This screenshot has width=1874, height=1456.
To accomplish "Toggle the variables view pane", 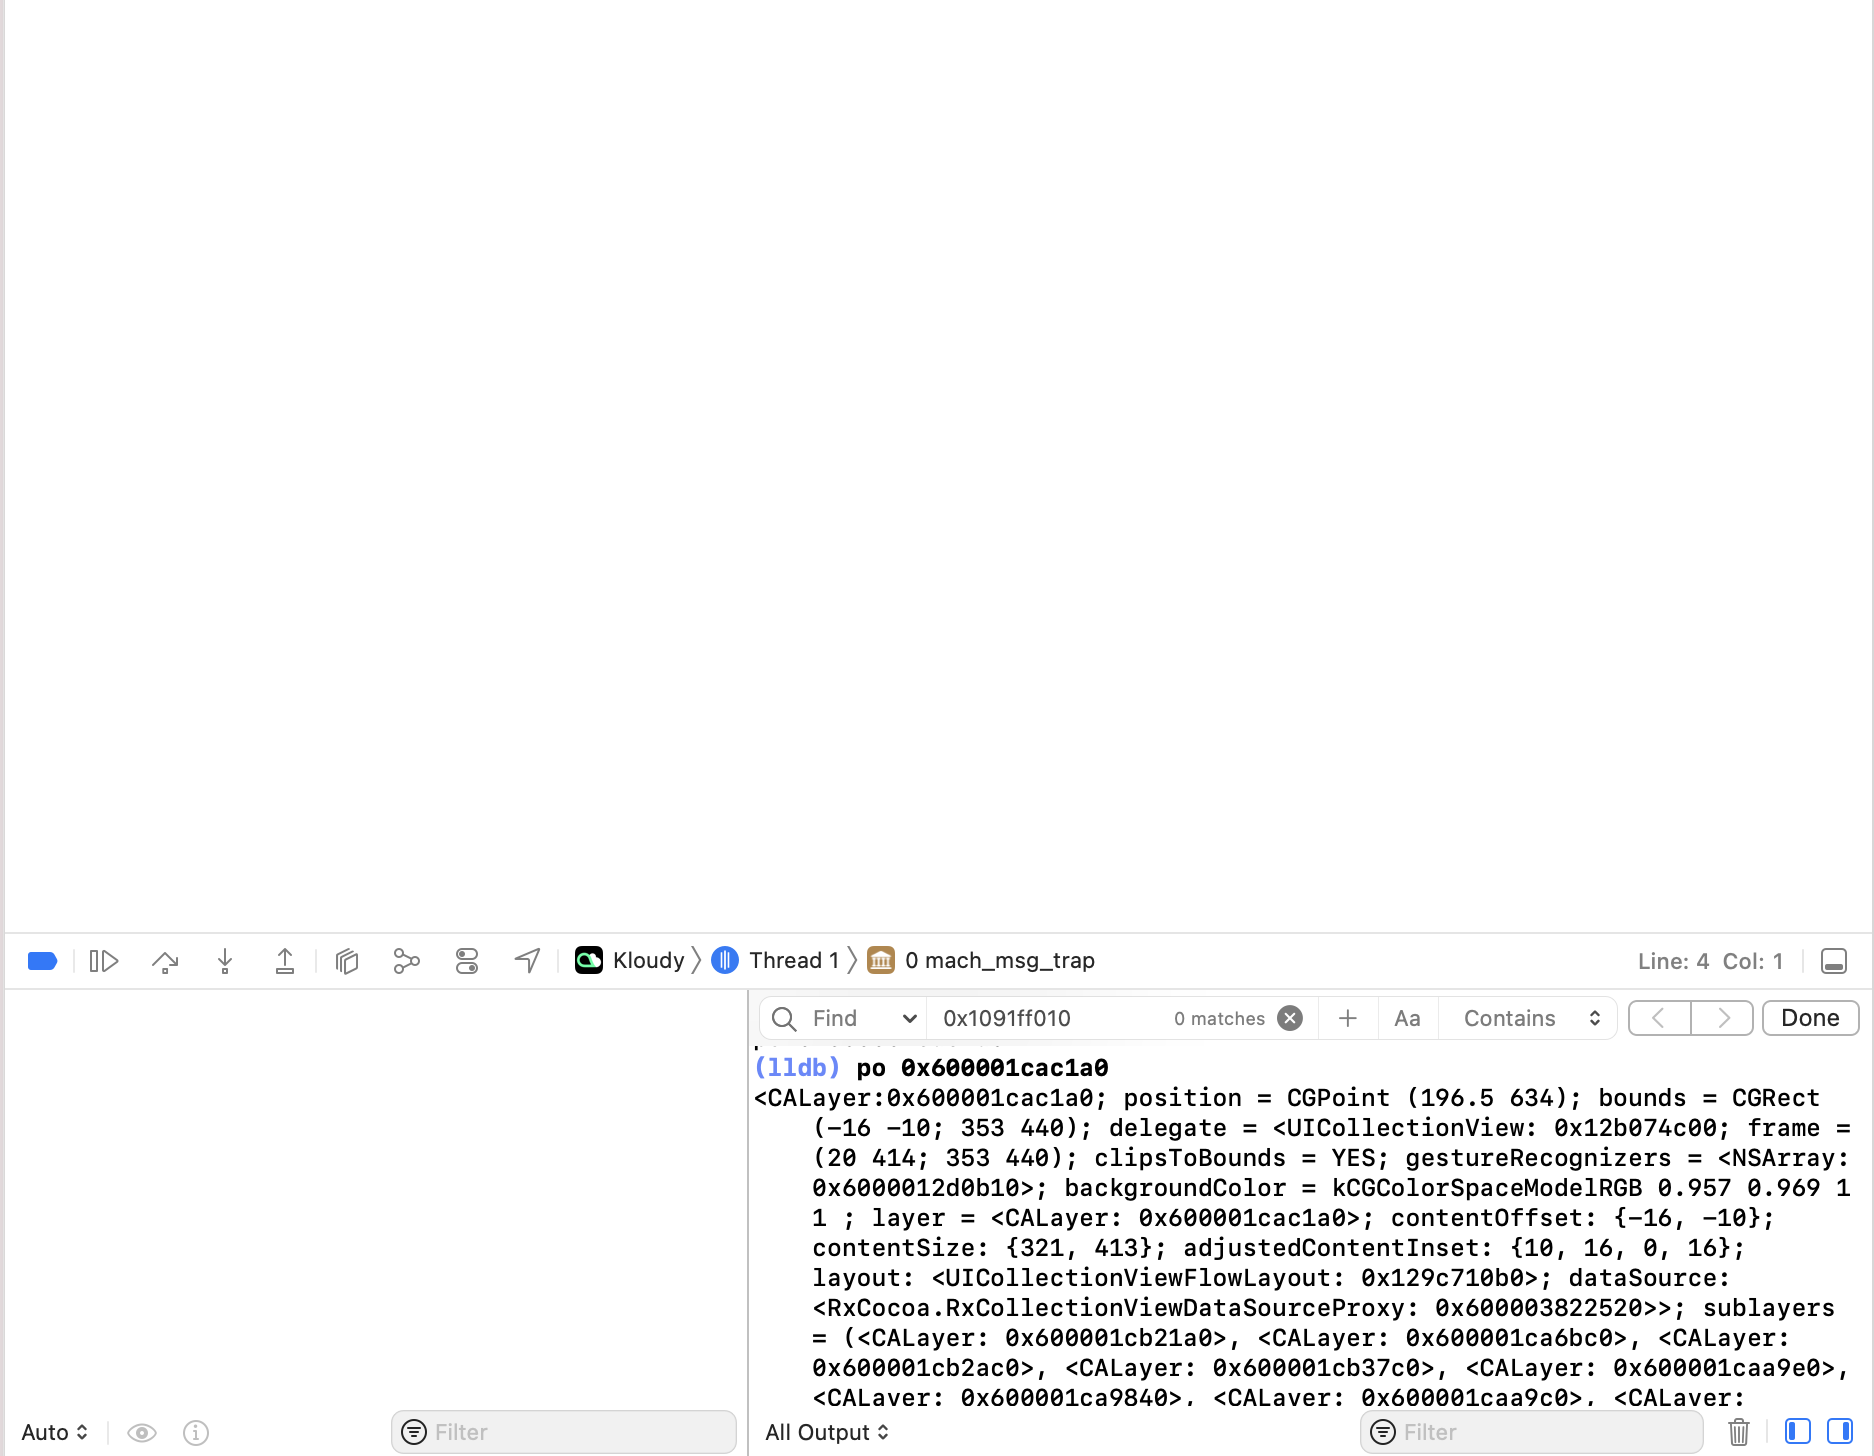I will 1798,1432.
